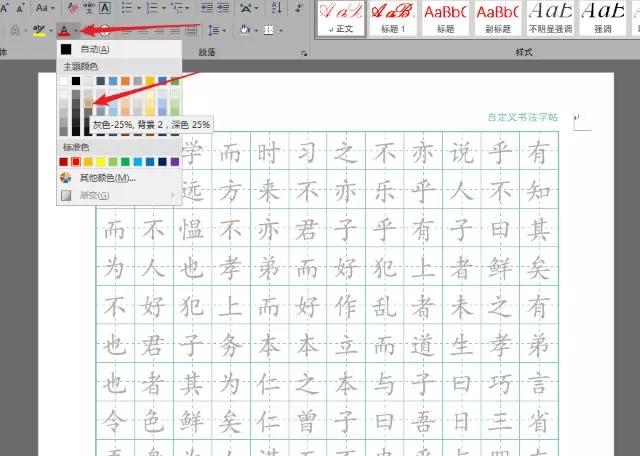
Task: Pick the white theme color swatch
Action: (x=64, y=81)
